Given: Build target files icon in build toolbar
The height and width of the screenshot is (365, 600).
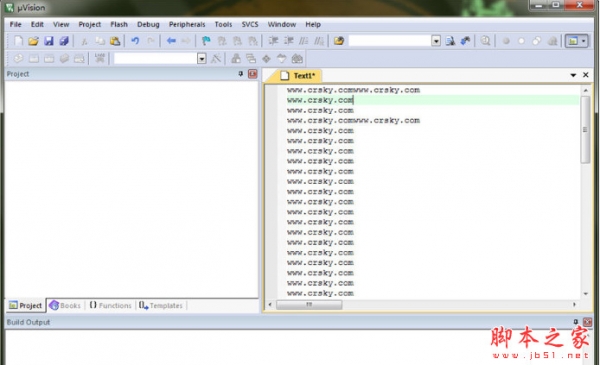Looking at the screenshot, I should [34, 59].
